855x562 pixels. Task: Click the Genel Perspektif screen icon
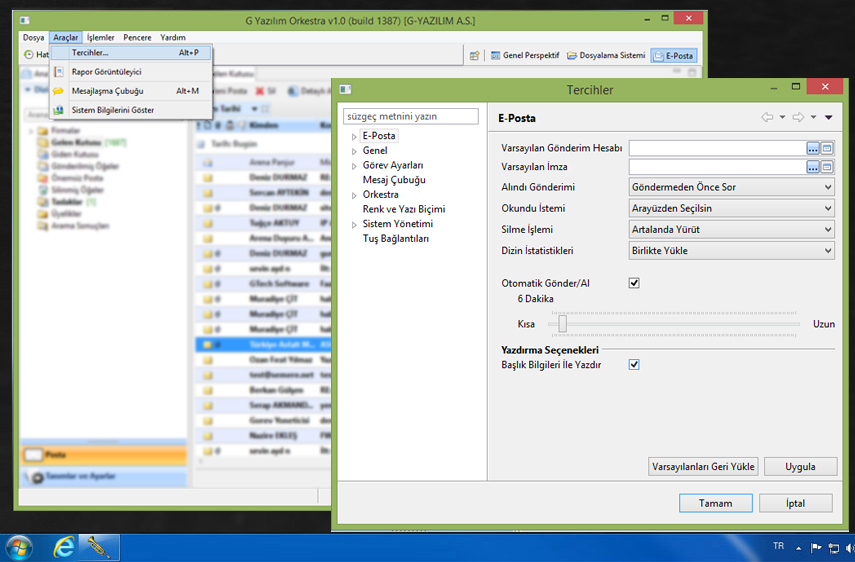point(495,56)
